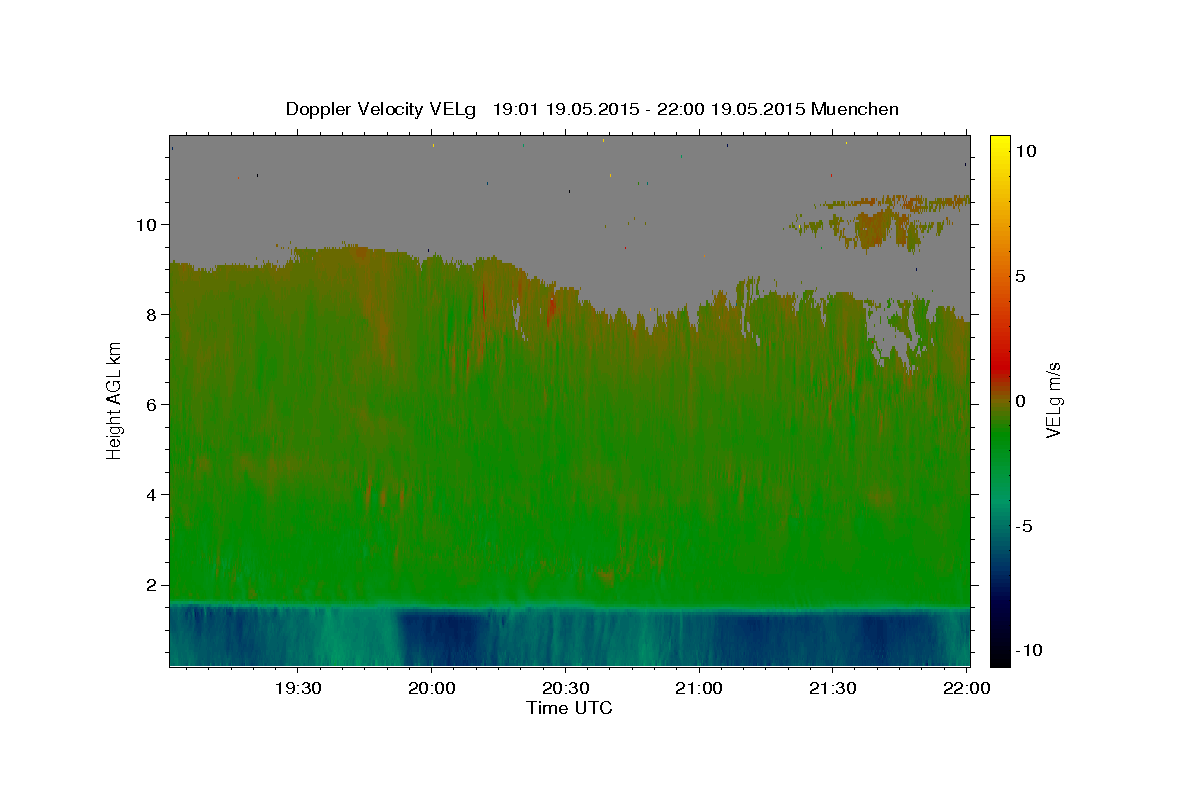The image size is (1200, 800).
Task: Click the colorbar value -5 label
Action: coord(1022,526)
